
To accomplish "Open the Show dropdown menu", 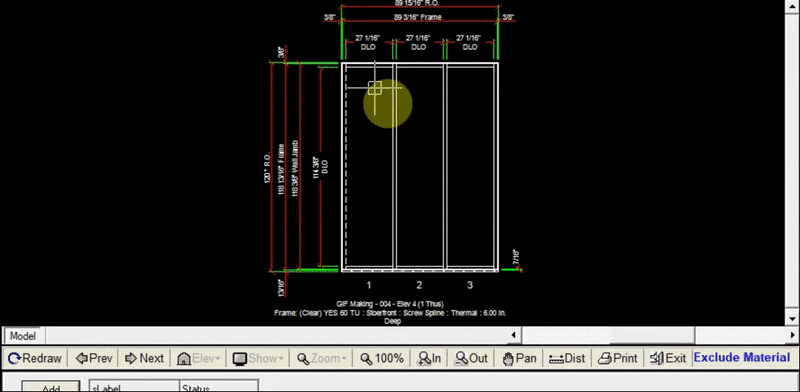I will coord(258,358).
